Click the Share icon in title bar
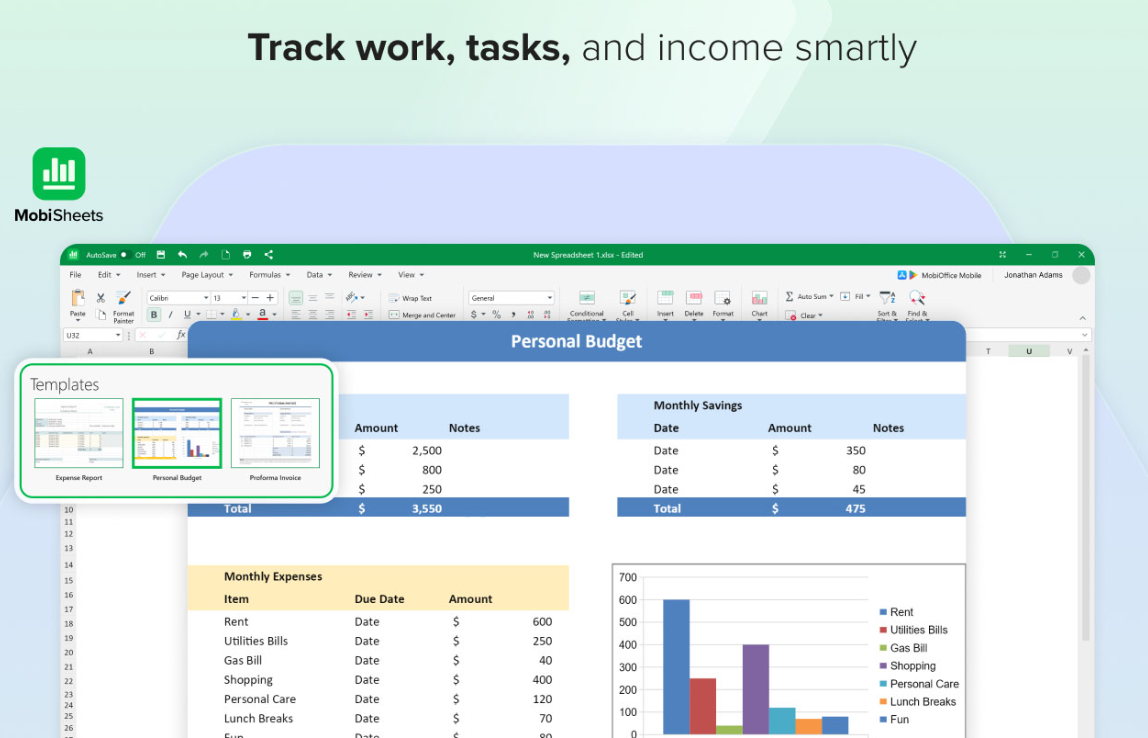Screen dimensions: 1148x738 269,255
